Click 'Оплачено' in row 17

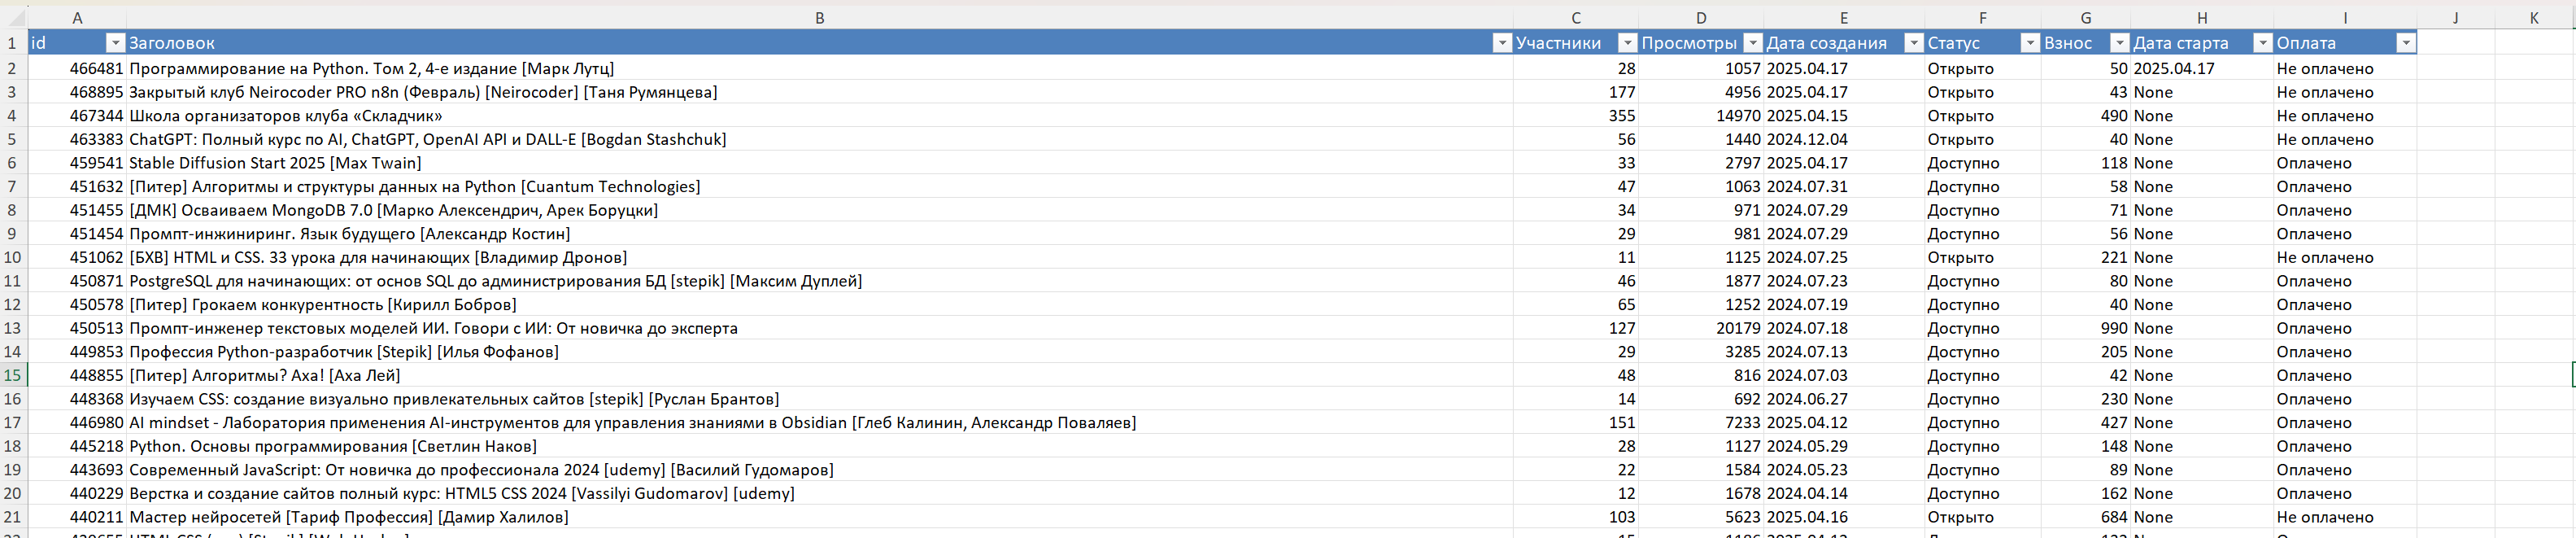pyautogui.click(x=2345, y=422)
